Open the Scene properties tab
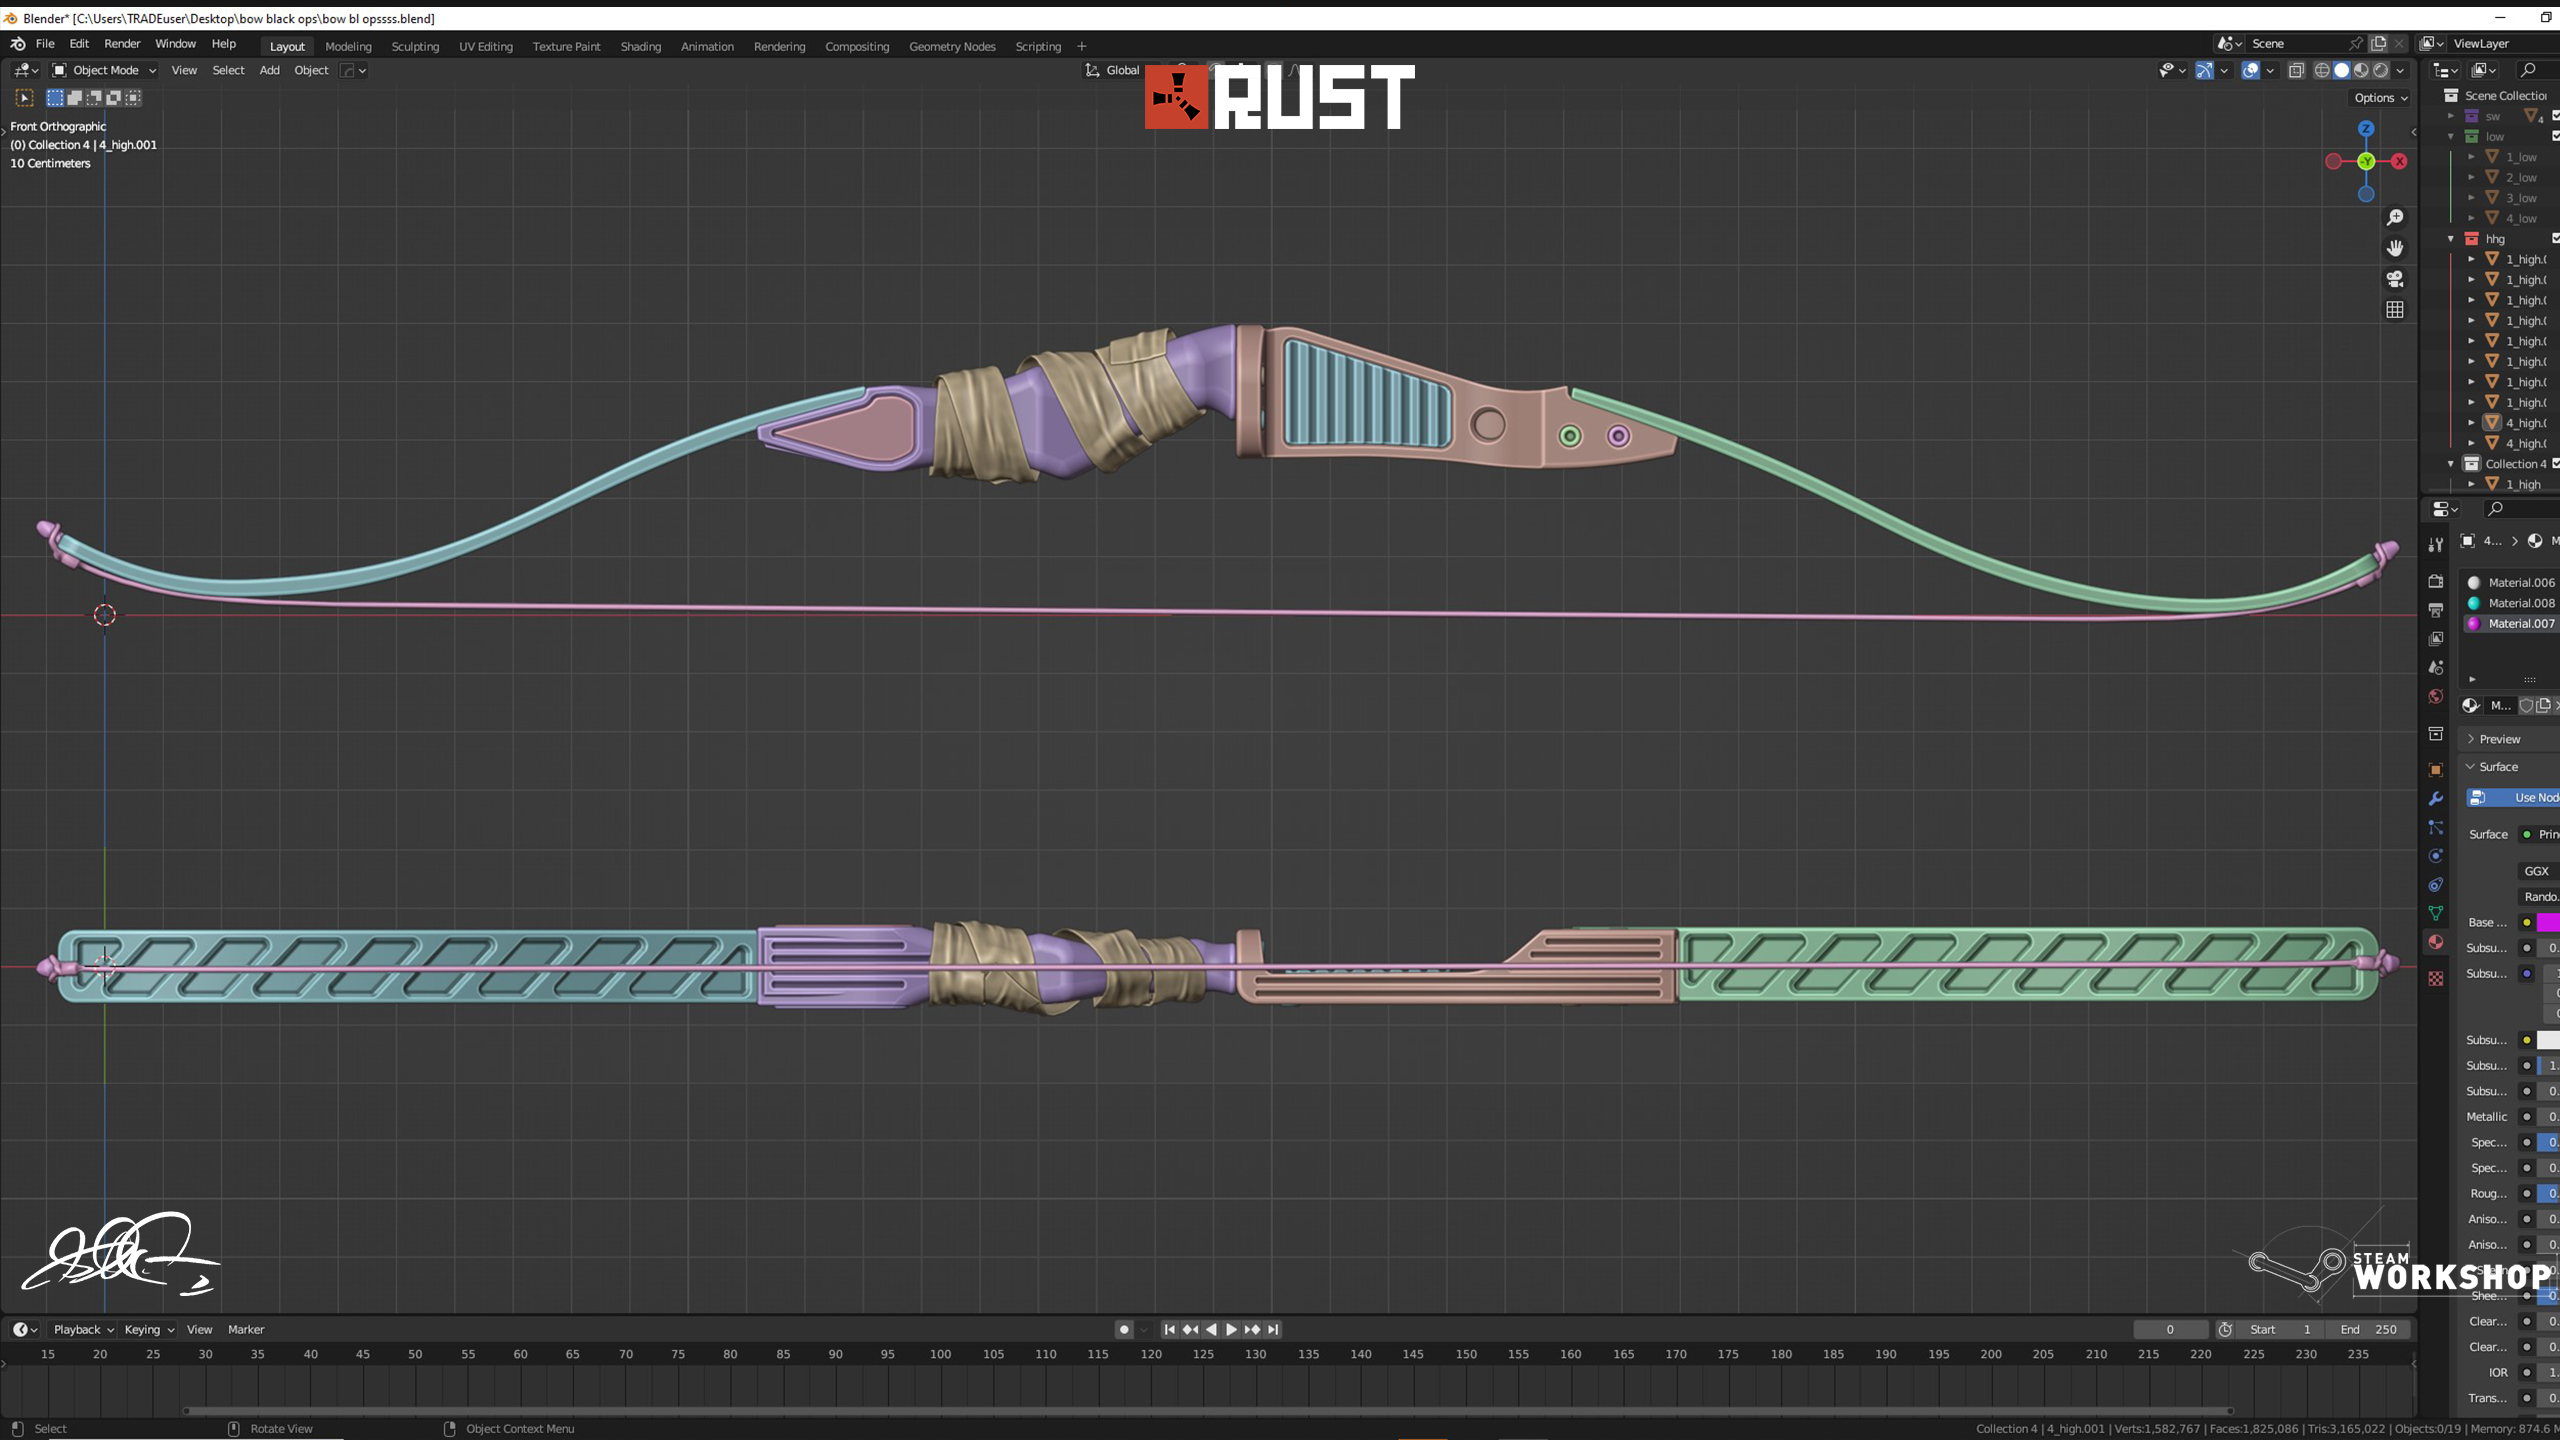The image size is (2560, 1440). pyautogui.click(x=2436, y=667)
